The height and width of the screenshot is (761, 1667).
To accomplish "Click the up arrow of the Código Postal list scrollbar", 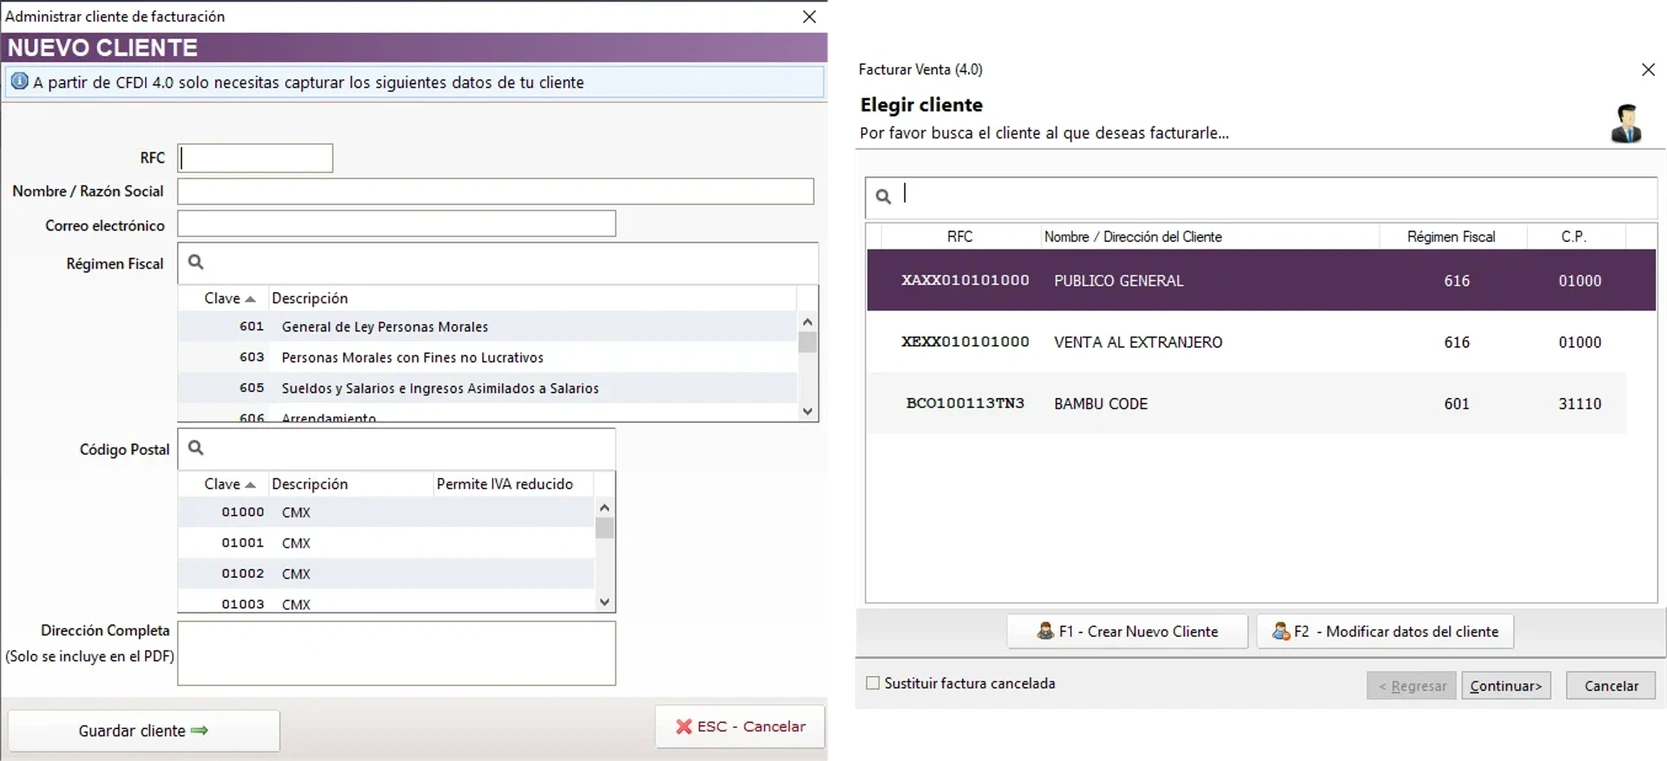I will pos(604,508).
